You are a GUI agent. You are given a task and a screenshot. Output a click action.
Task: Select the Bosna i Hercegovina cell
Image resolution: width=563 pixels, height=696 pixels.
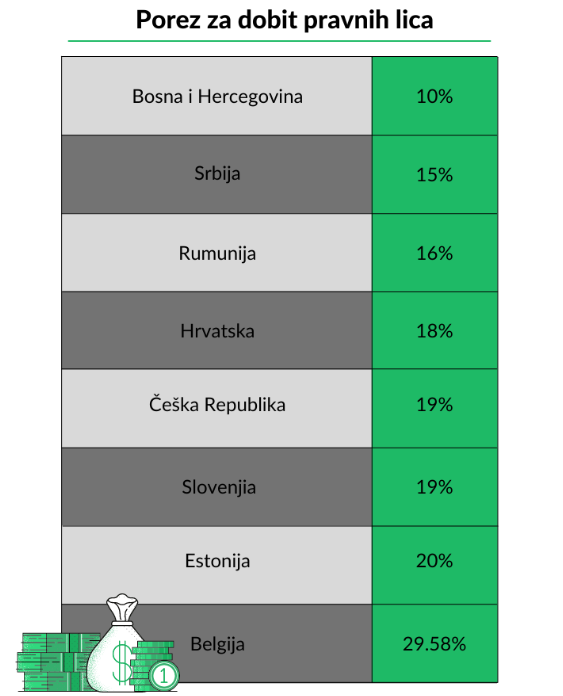tap(217, 96)
